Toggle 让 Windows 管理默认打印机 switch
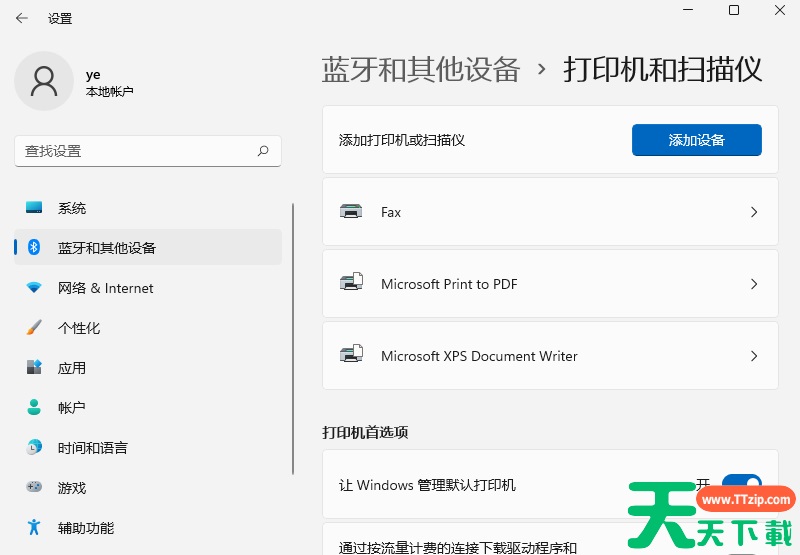Screen dimensions: 800x555 (x=741, y=484)
